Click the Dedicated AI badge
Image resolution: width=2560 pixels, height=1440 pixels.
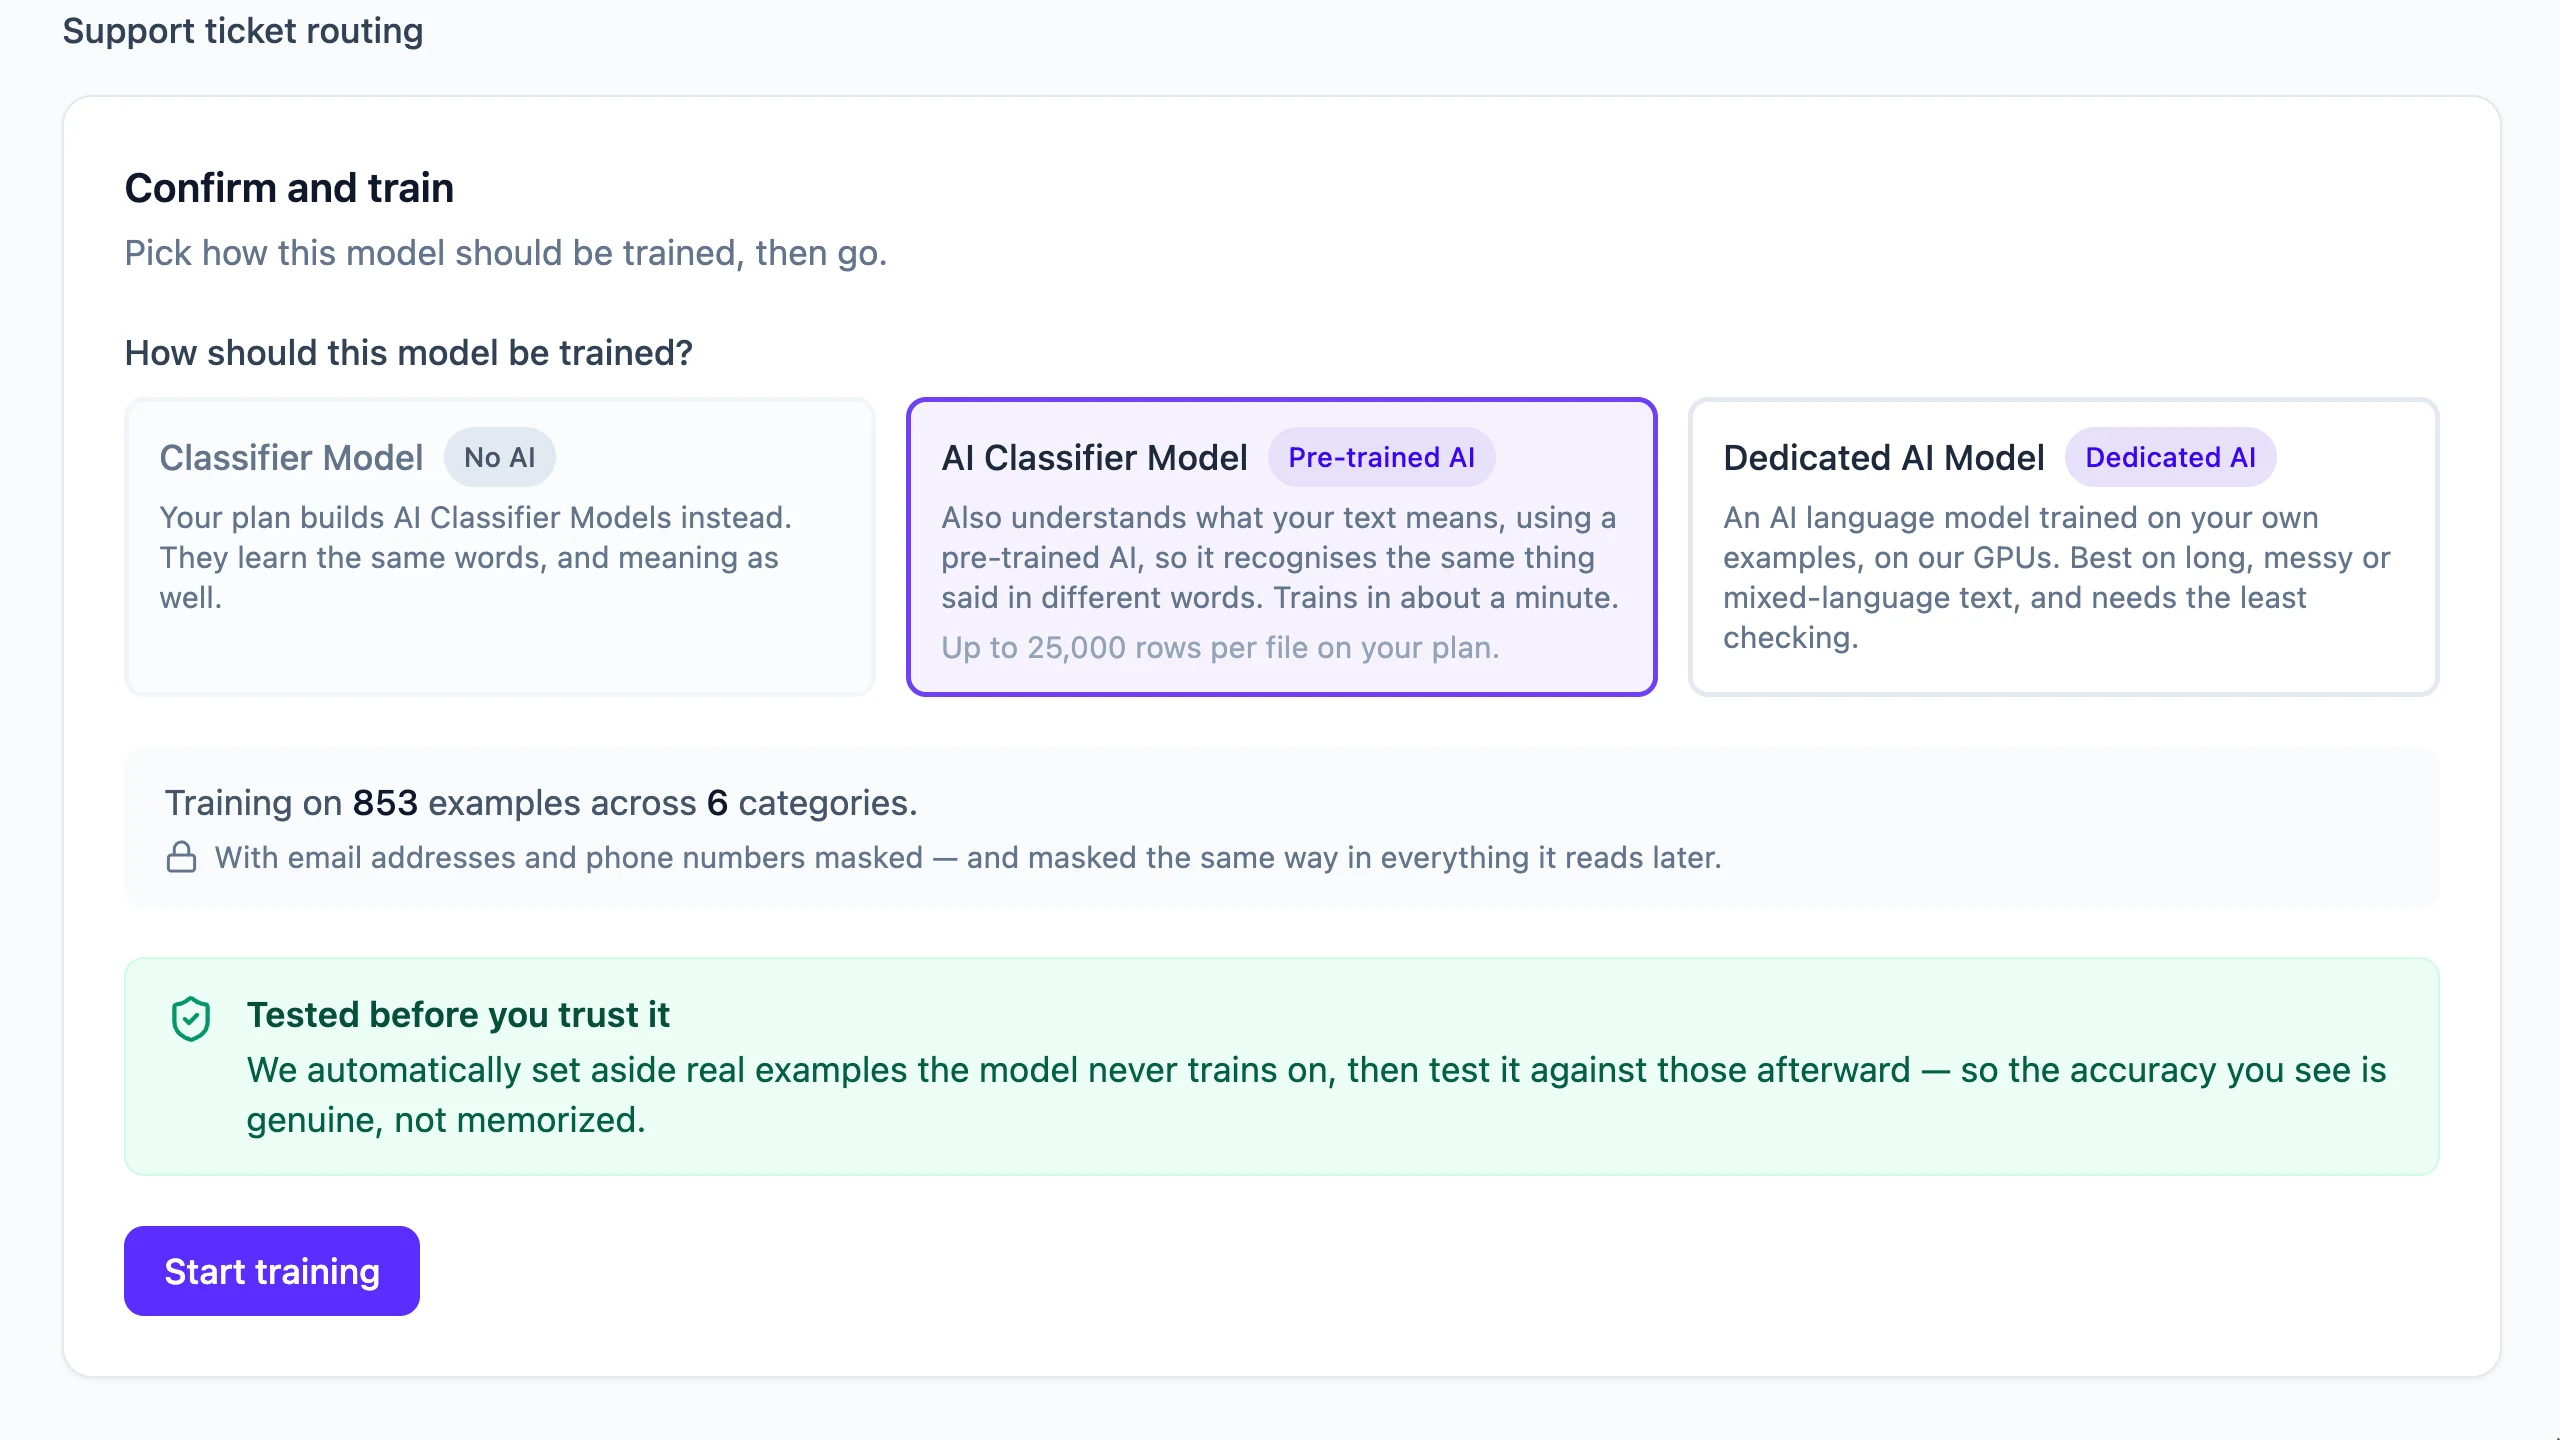[x=2170, y=457]
